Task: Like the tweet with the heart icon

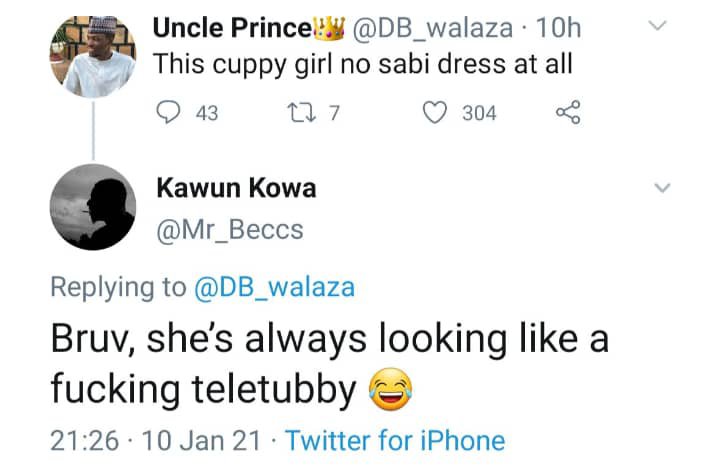Action: pyautogui.click(x=435, y=113)
